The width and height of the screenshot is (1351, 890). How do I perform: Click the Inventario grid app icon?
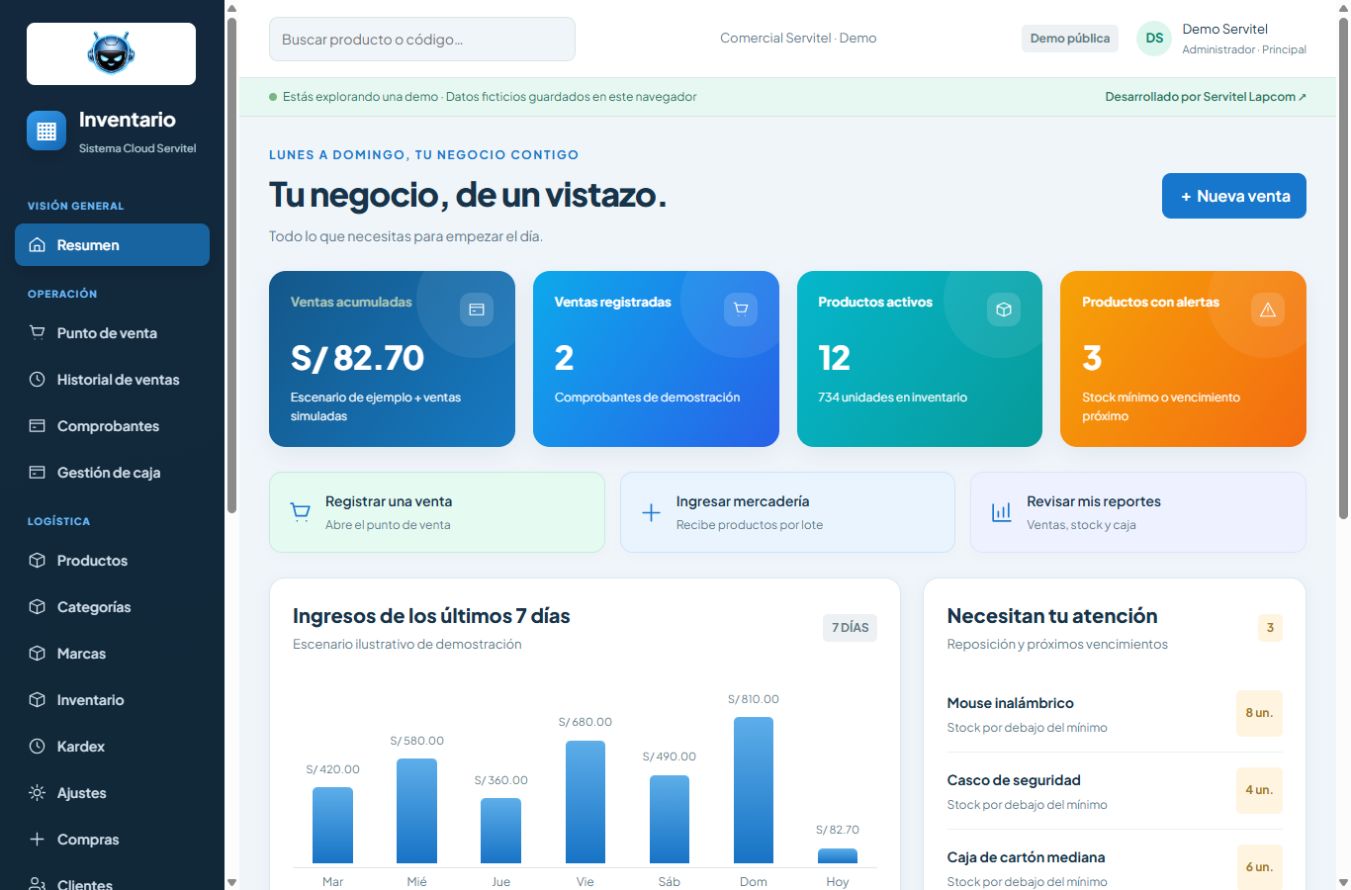point(46,131)
